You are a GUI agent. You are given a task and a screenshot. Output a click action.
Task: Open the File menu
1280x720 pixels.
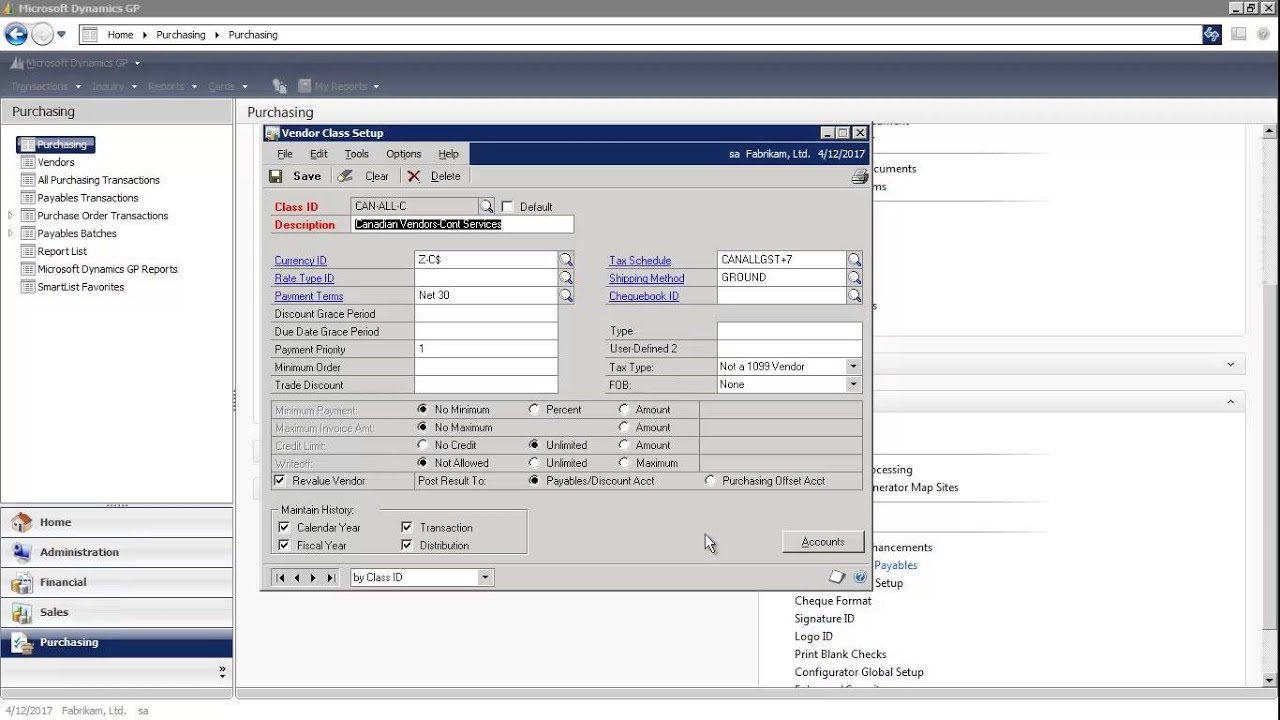pyautogui.click(x=285, y=154)
